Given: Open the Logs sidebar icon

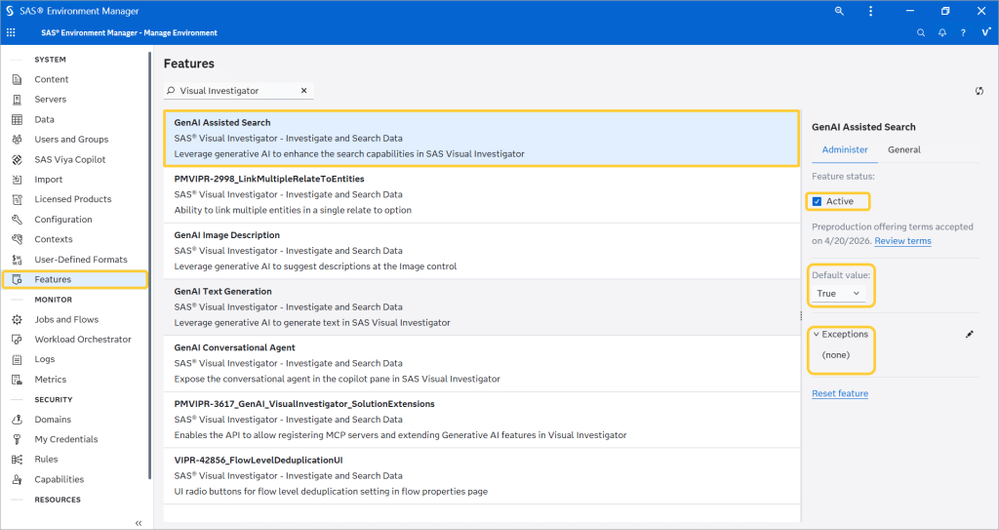Looking at the screenshot, I should coord(17,360).
